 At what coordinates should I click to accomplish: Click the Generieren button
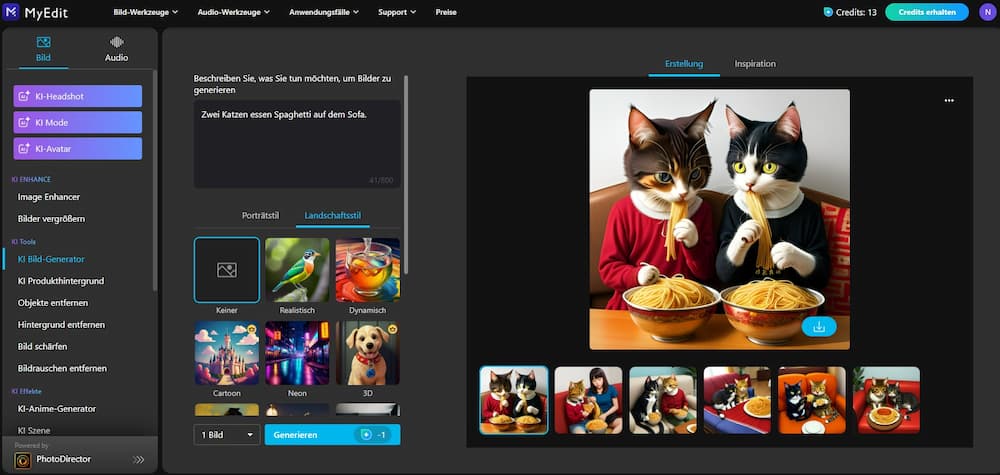point(332,435)
